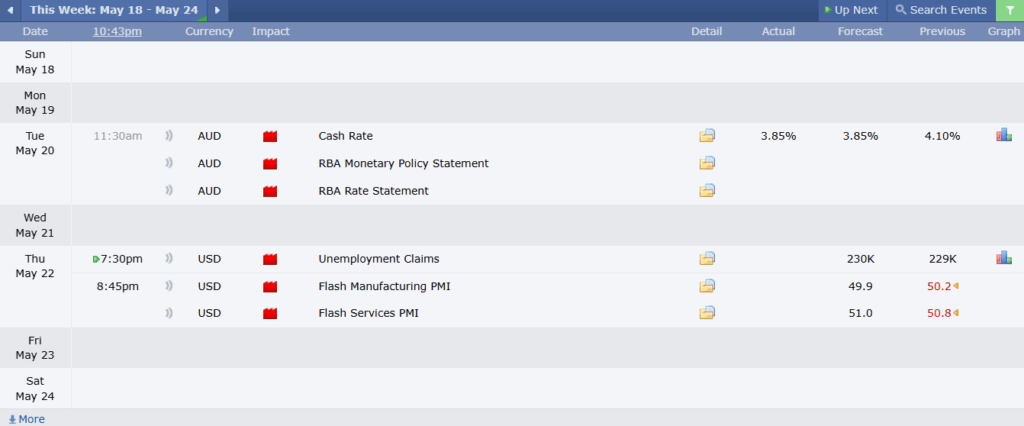The image size is (1024, 426).
Task: Toggle the sound alert for Cash Rate
Action: click(168, 136)
